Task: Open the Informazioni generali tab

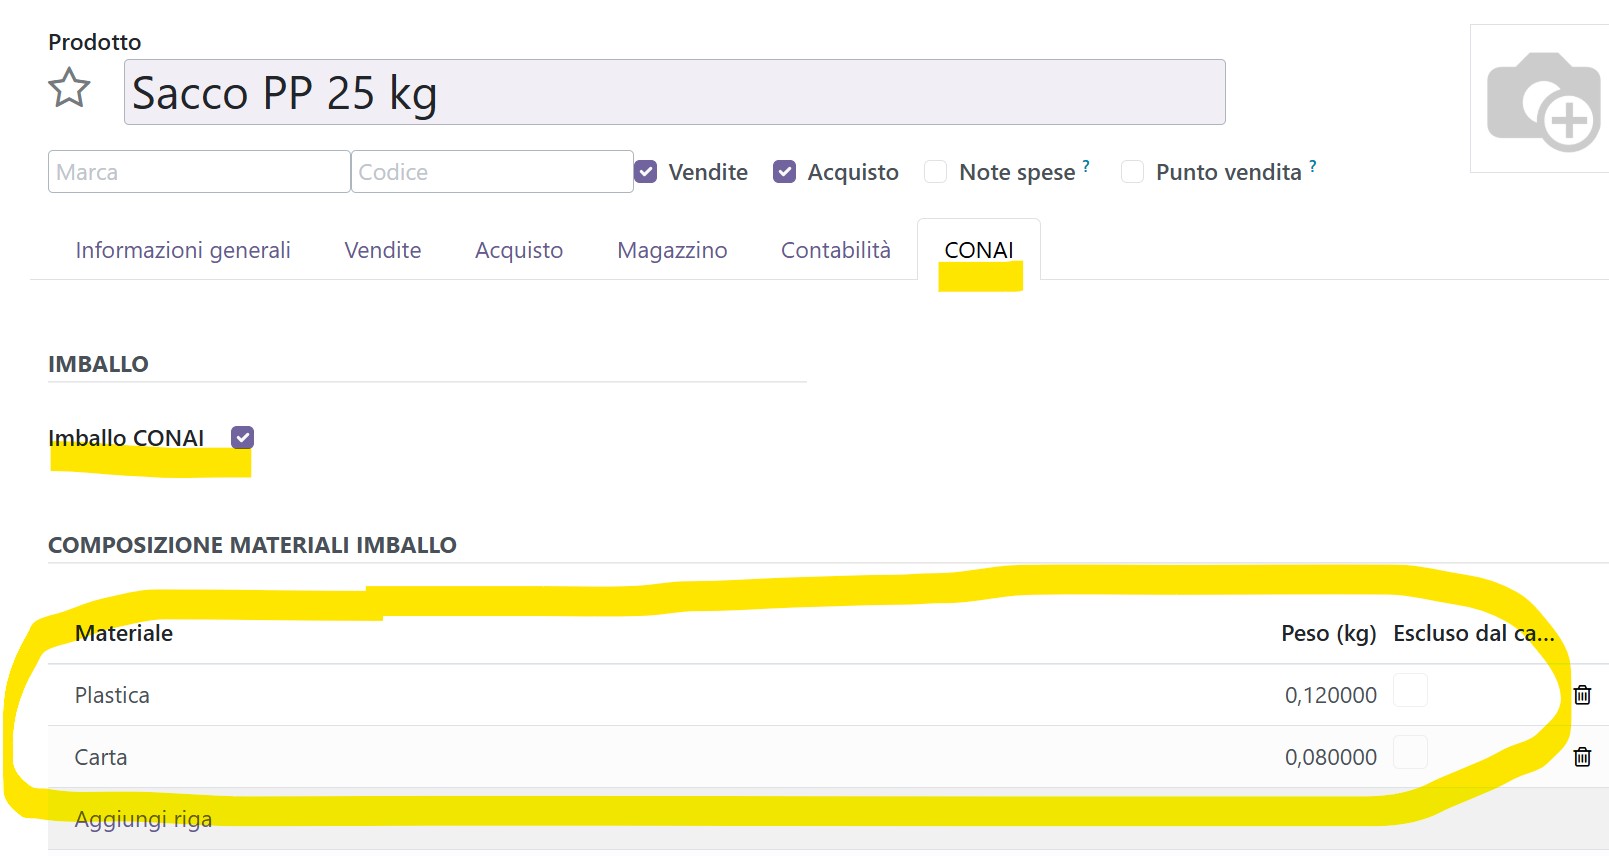Action: [183, 250]
